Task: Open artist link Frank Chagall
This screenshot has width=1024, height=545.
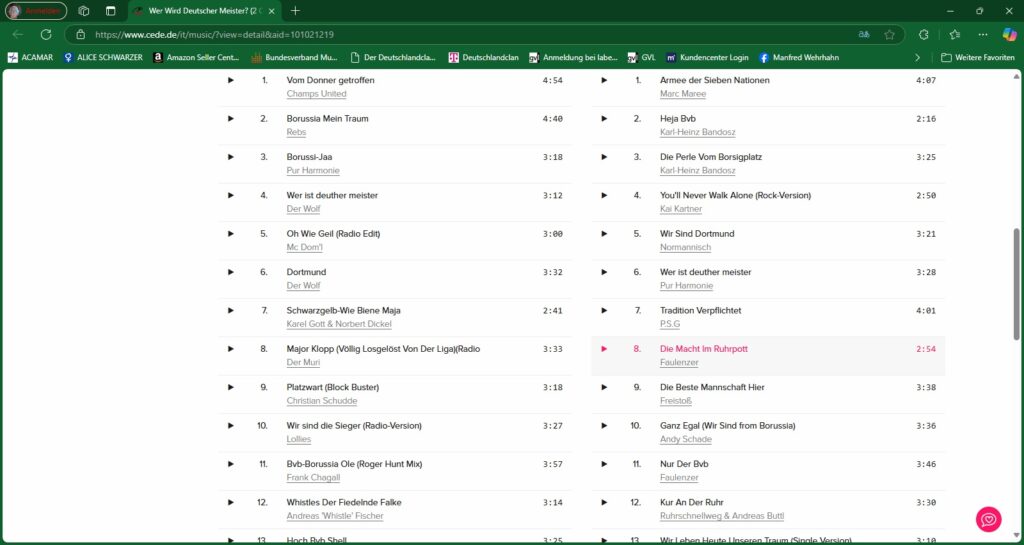Action: 313,478
